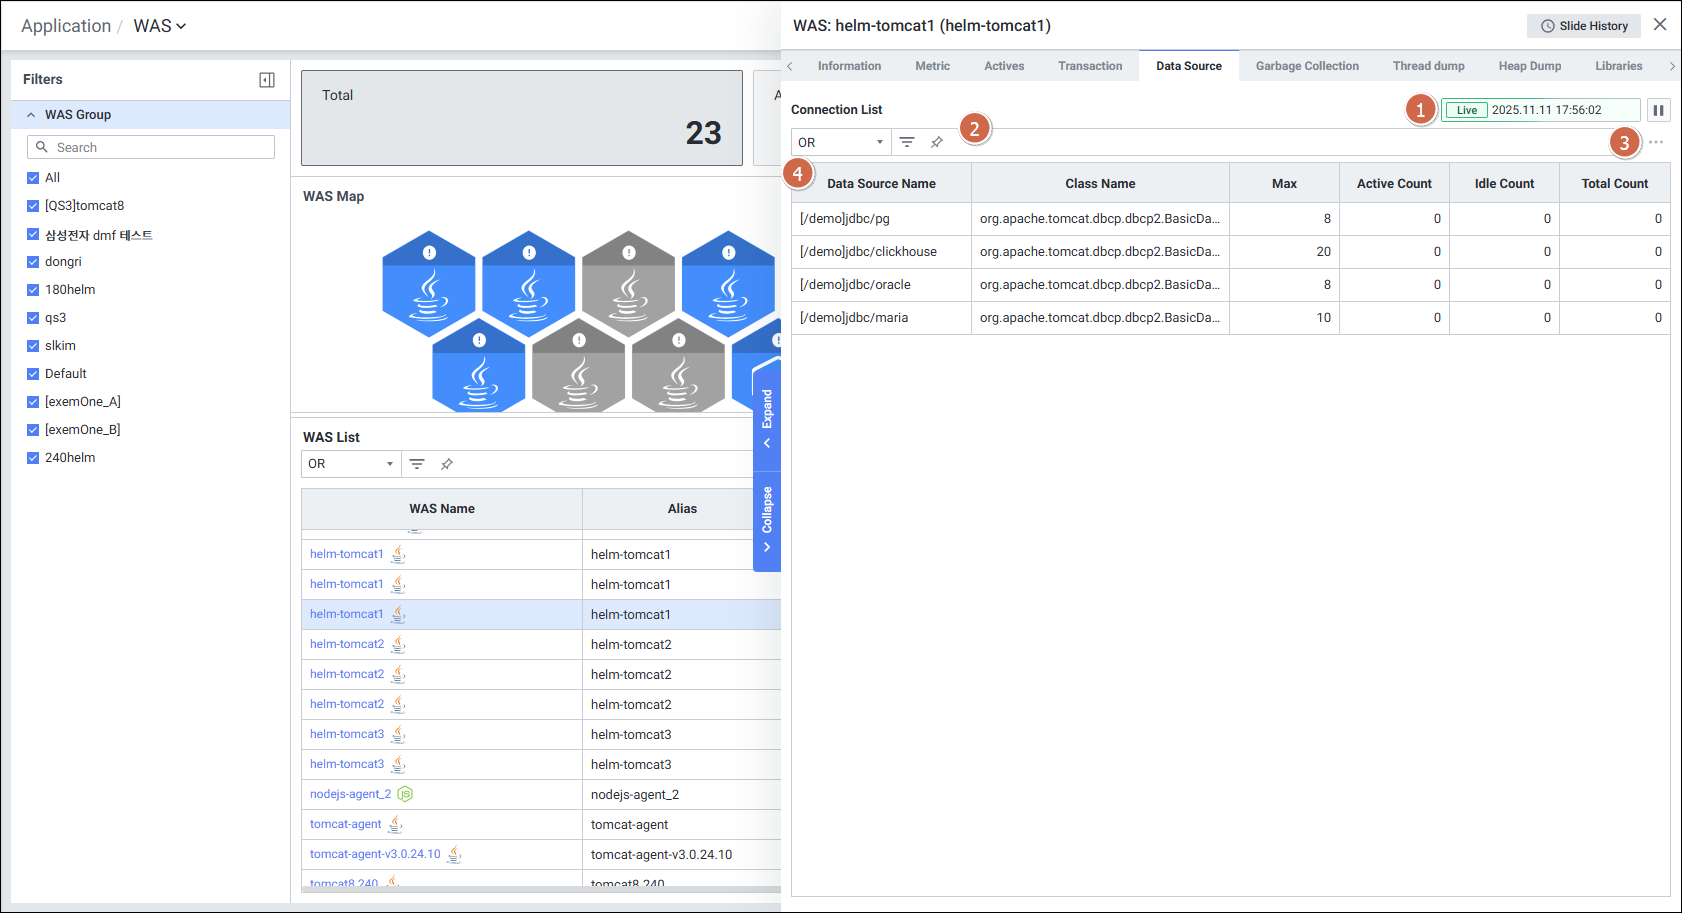1682x913 pixels.
Task: Click the pin icon in Connection List
Action: (937, 142)
